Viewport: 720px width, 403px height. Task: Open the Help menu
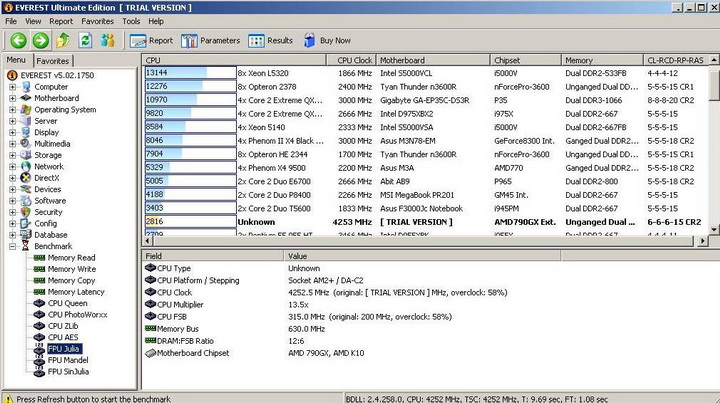coord(156,21)
